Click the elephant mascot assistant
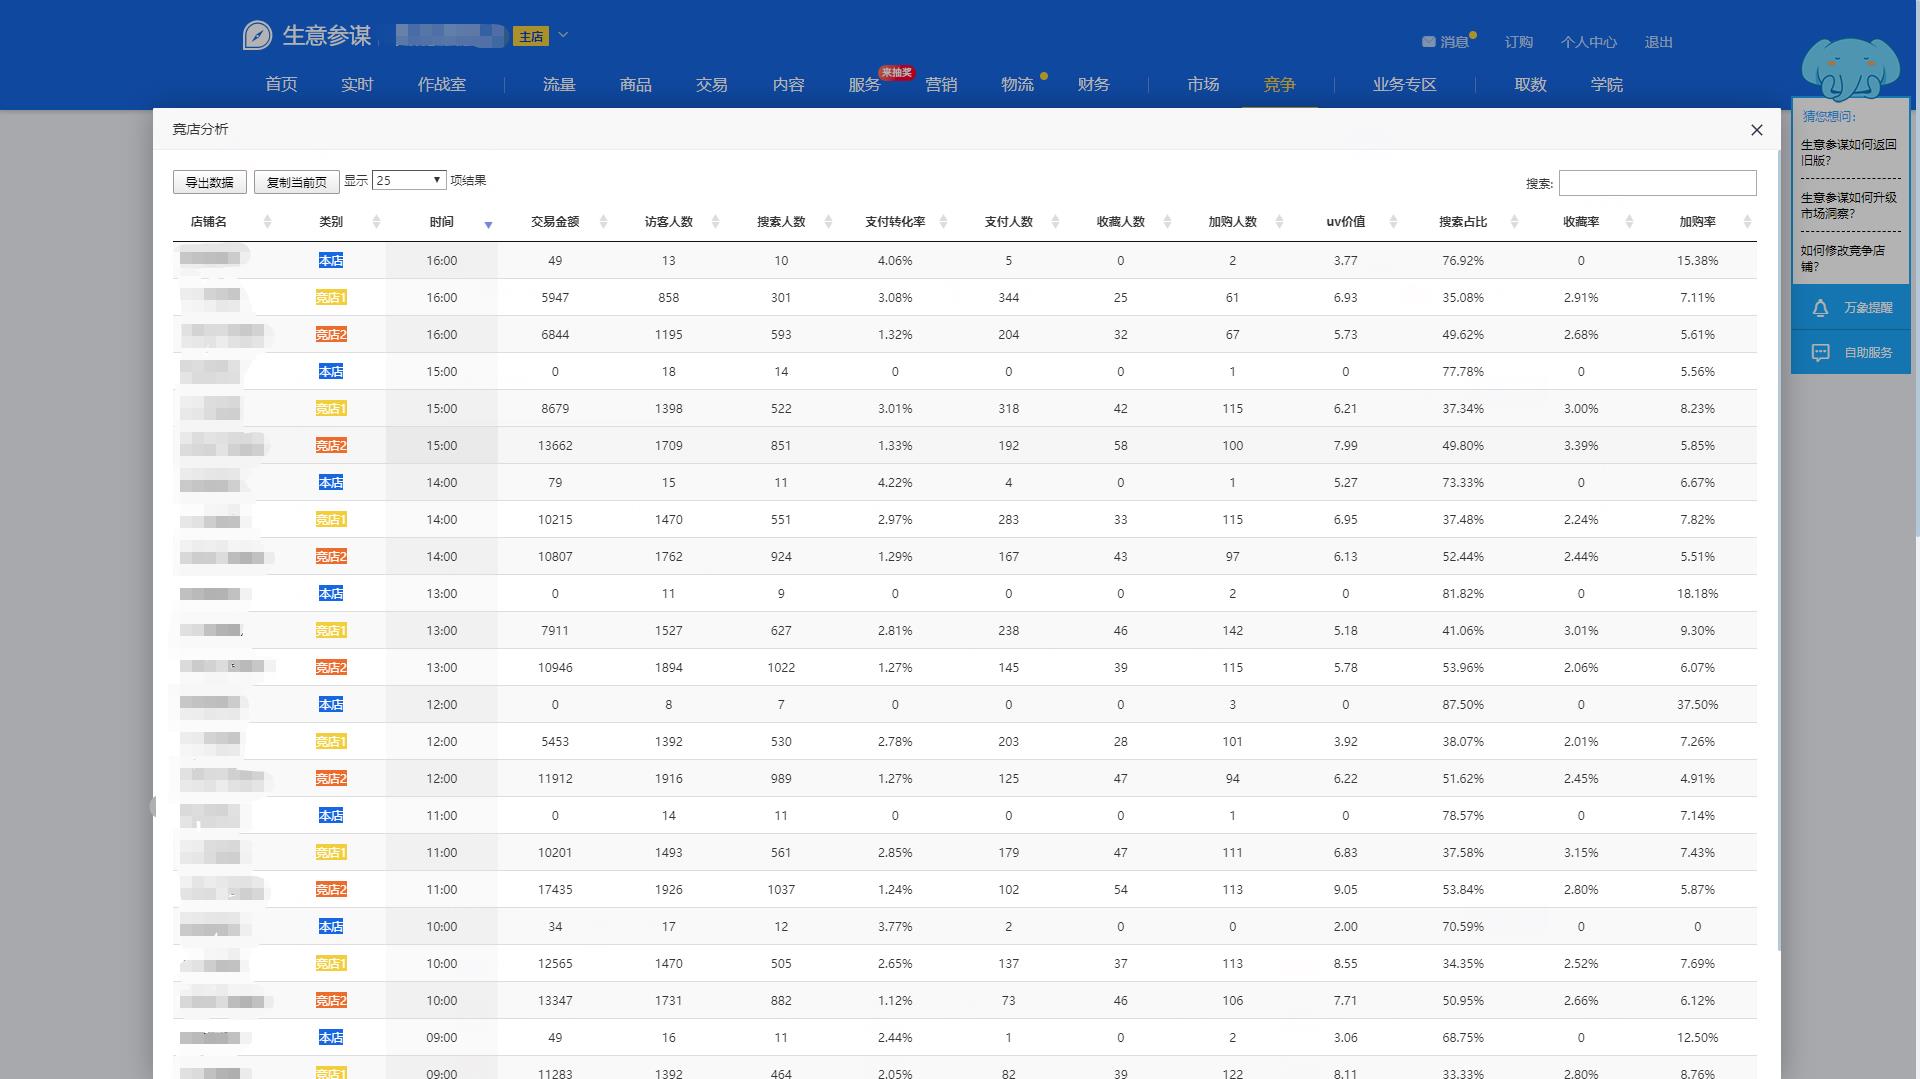This screenshot has height=1079, width=1920. [1850, 70]
